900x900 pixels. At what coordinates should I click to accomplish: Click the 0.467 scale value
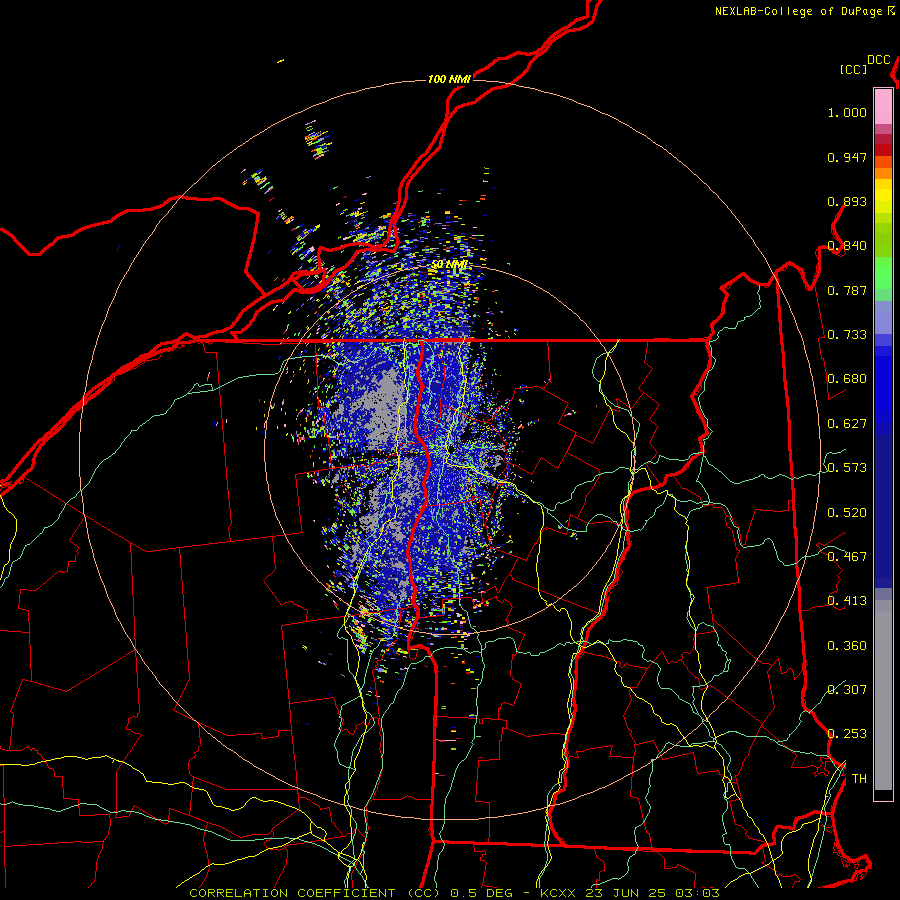847,557
